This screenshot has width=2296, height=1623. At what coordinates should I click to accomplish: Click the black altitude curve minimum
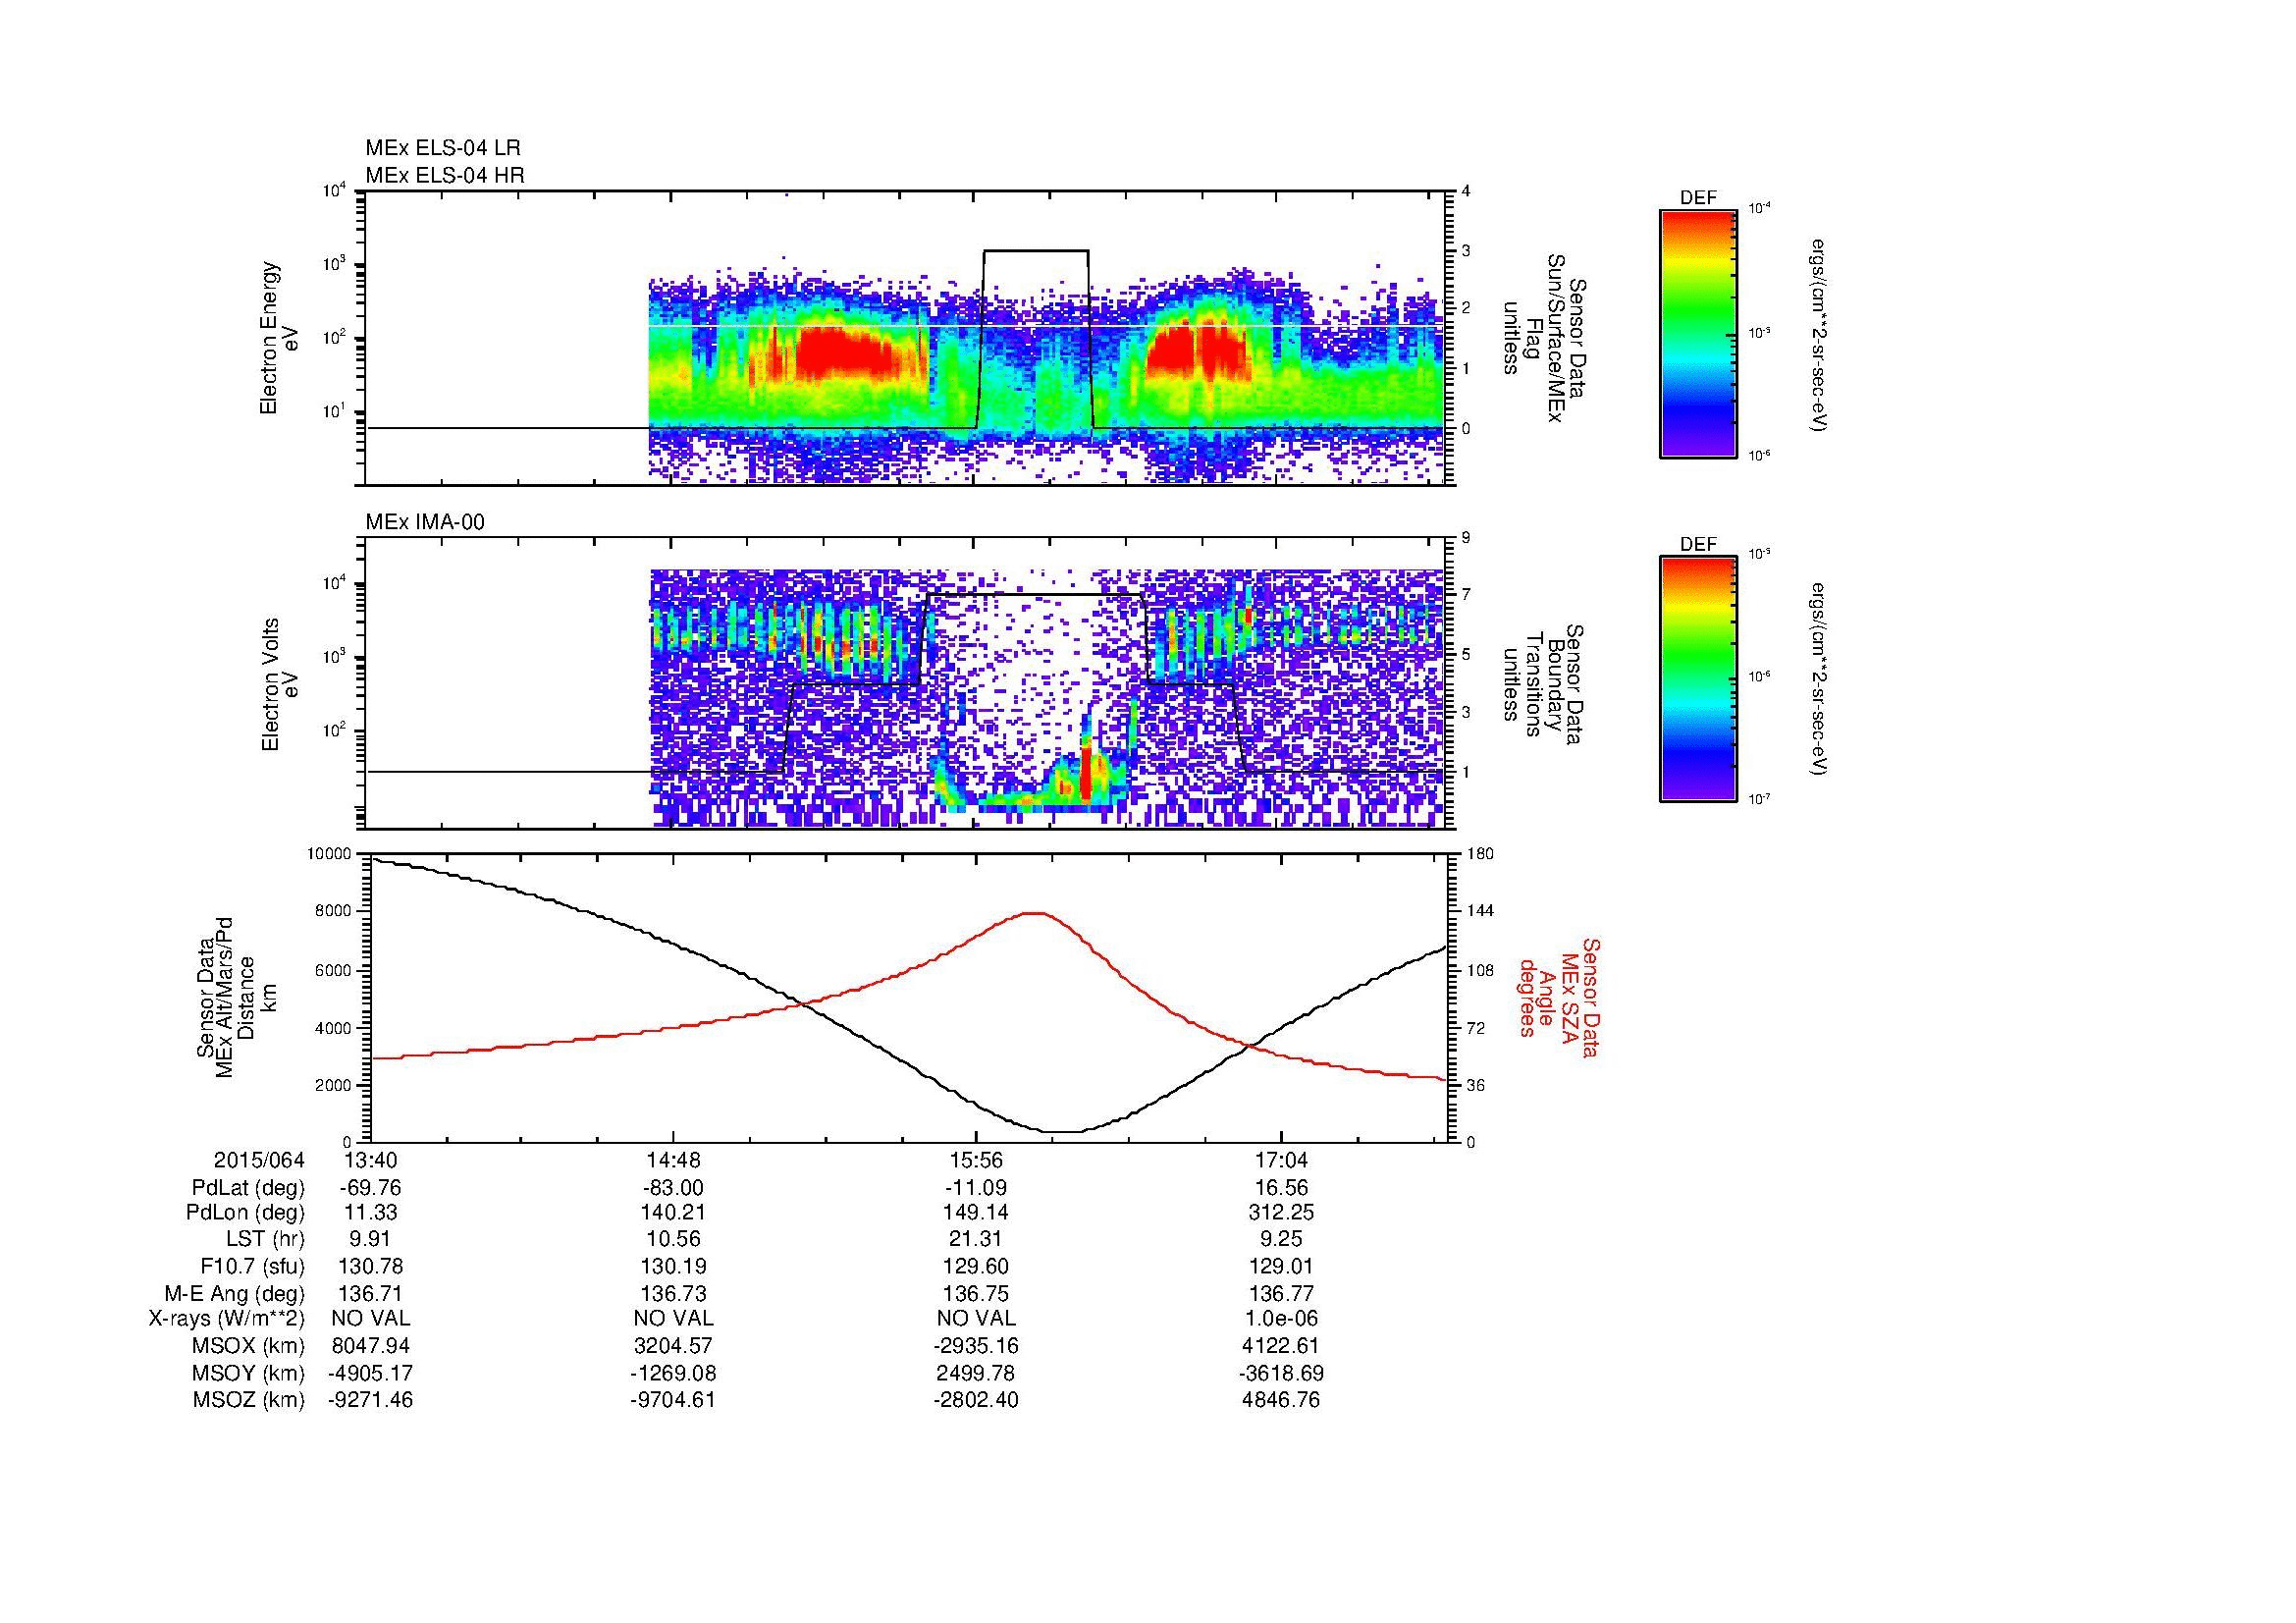pos(1061,1131)
